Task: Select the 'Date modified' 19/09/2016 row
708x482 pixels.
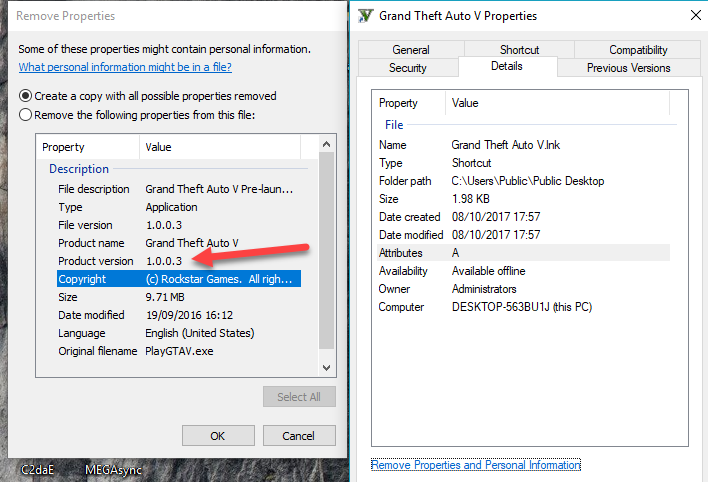Action: (x=179, y=315)
